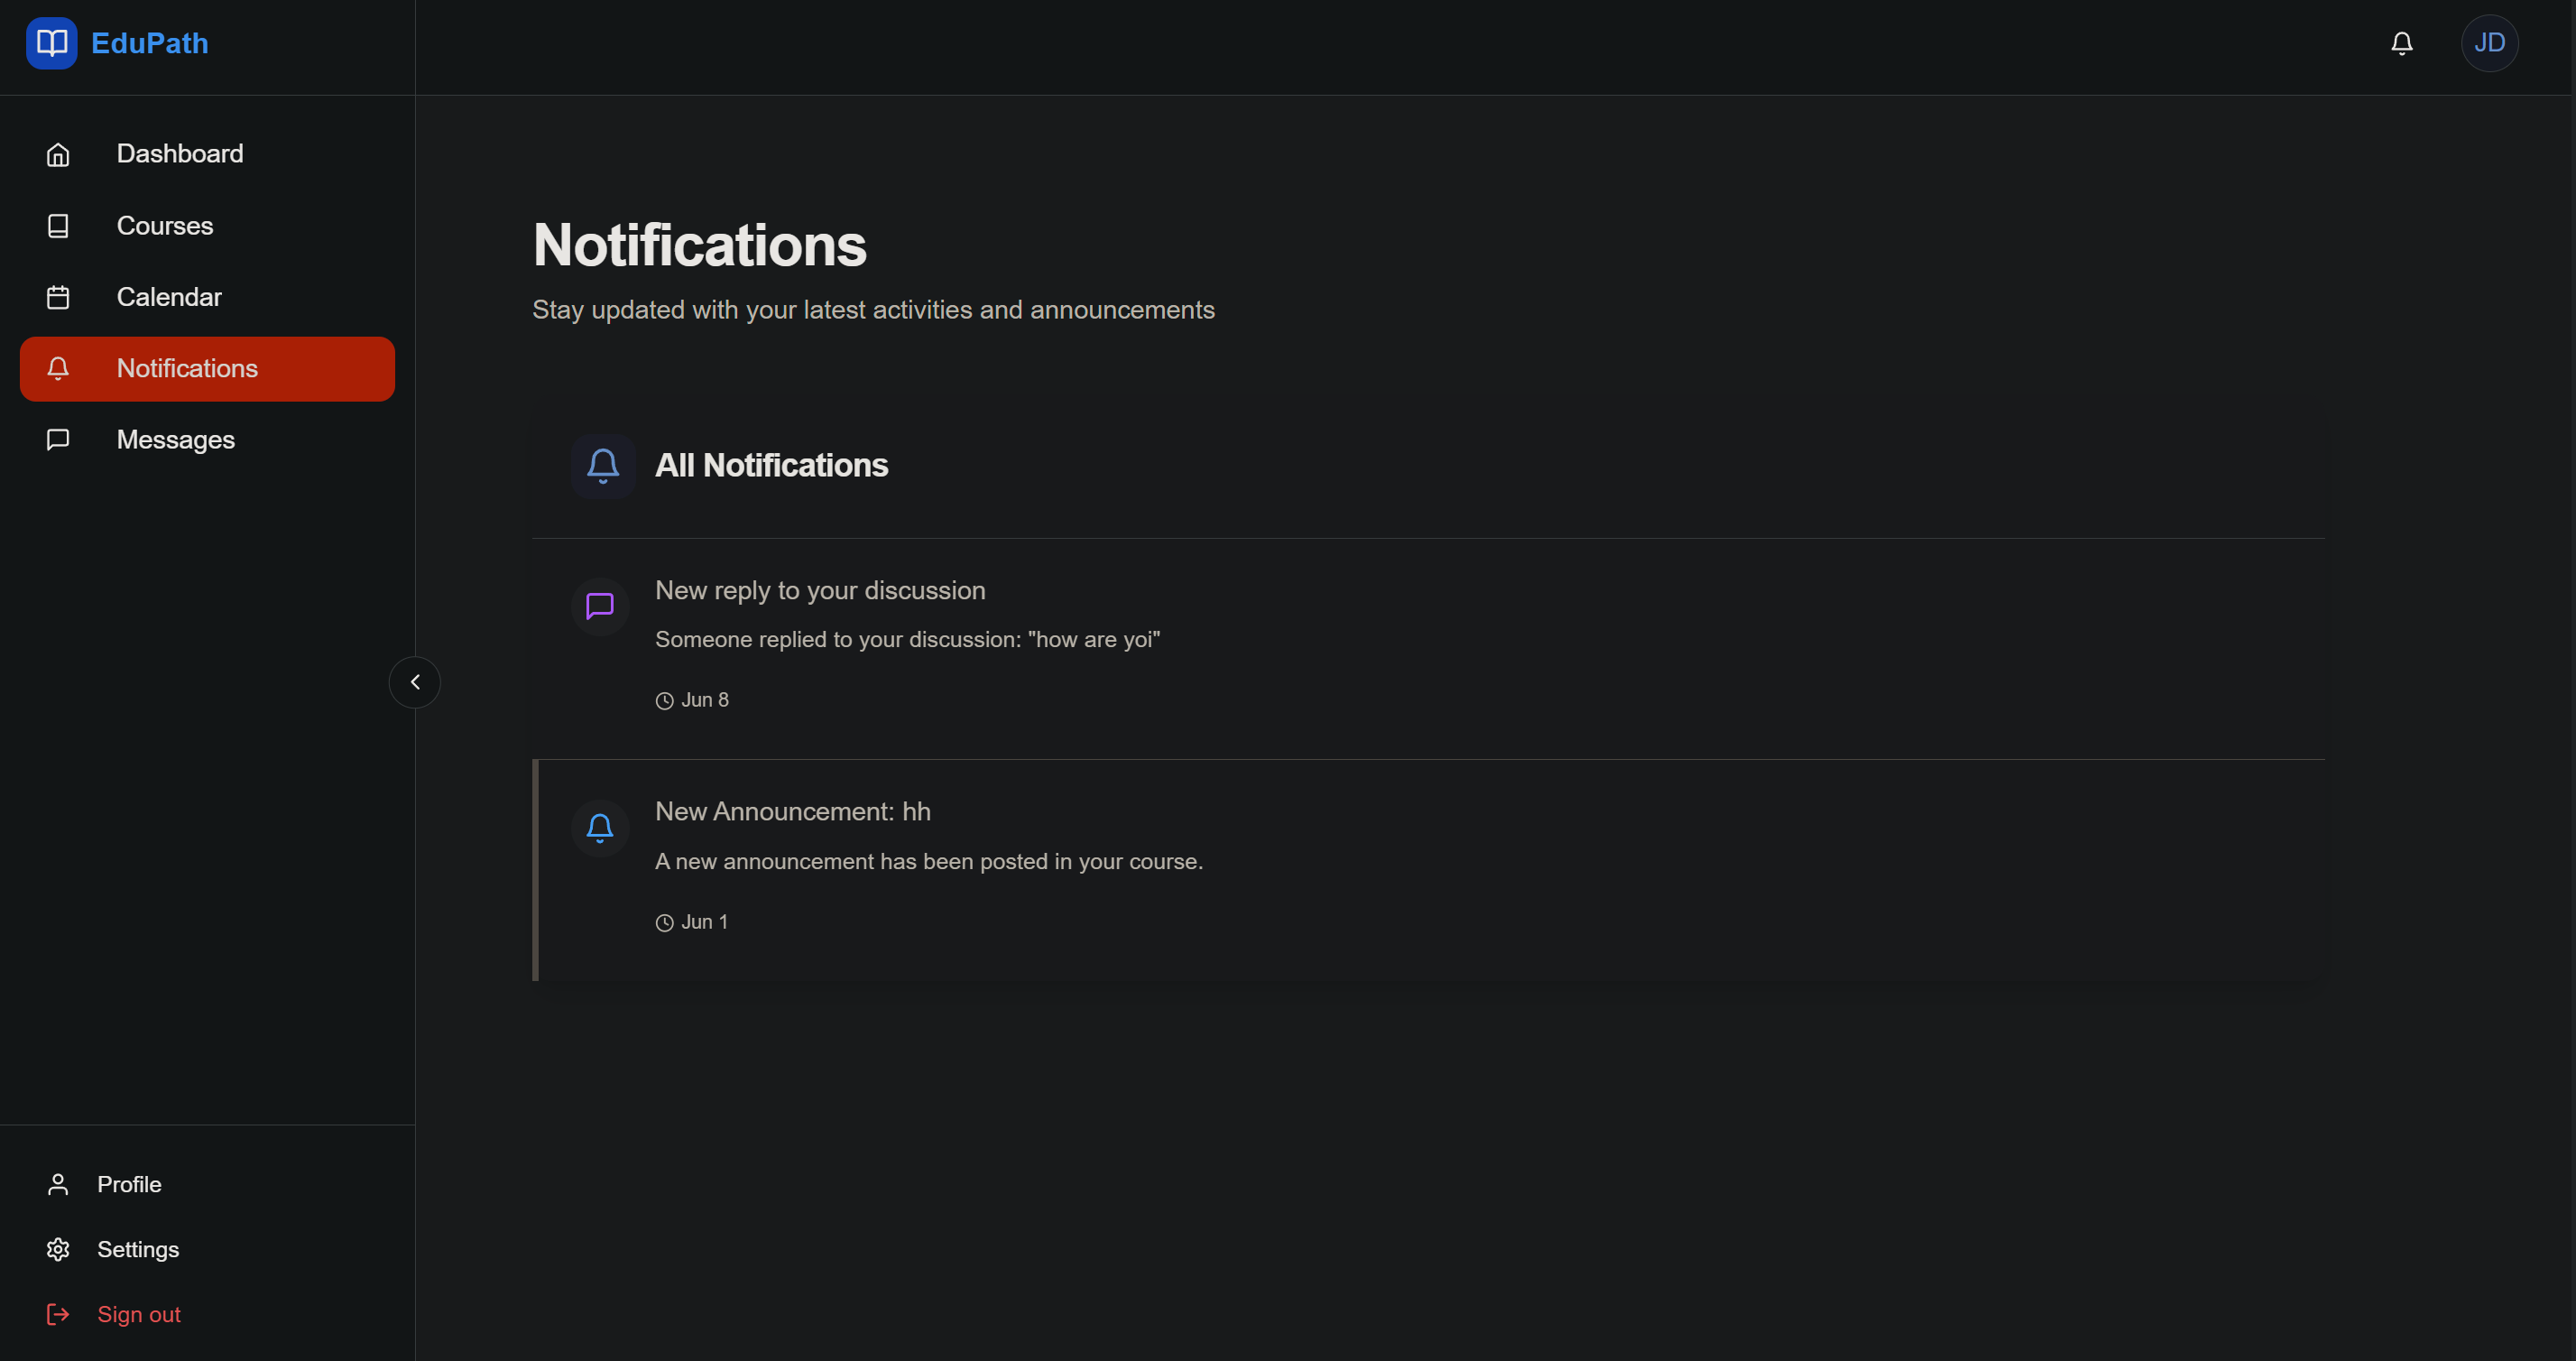Select Calendar from the sidebar

pyautogui.click(x=169, y=298)
